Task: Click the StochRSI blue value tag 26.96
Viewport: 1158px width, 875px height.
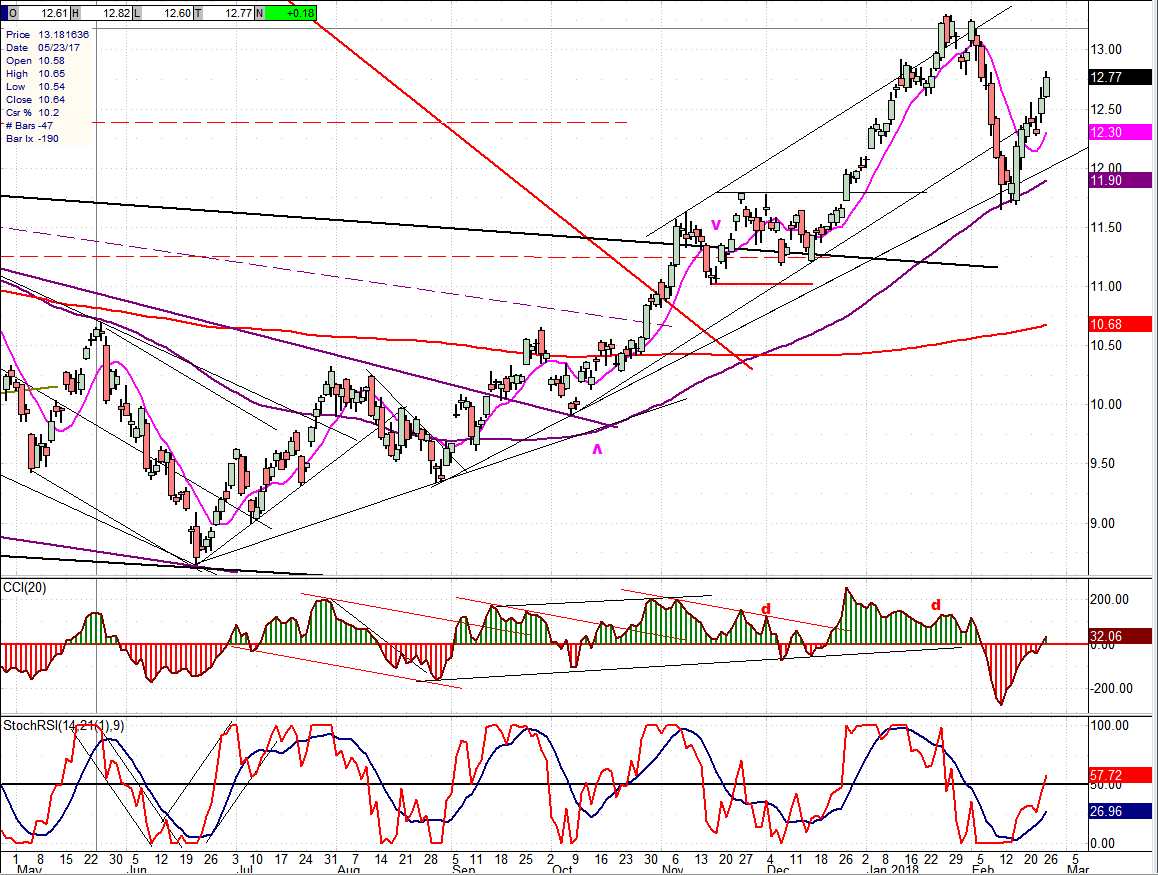Action: [x=1120, y=812]
